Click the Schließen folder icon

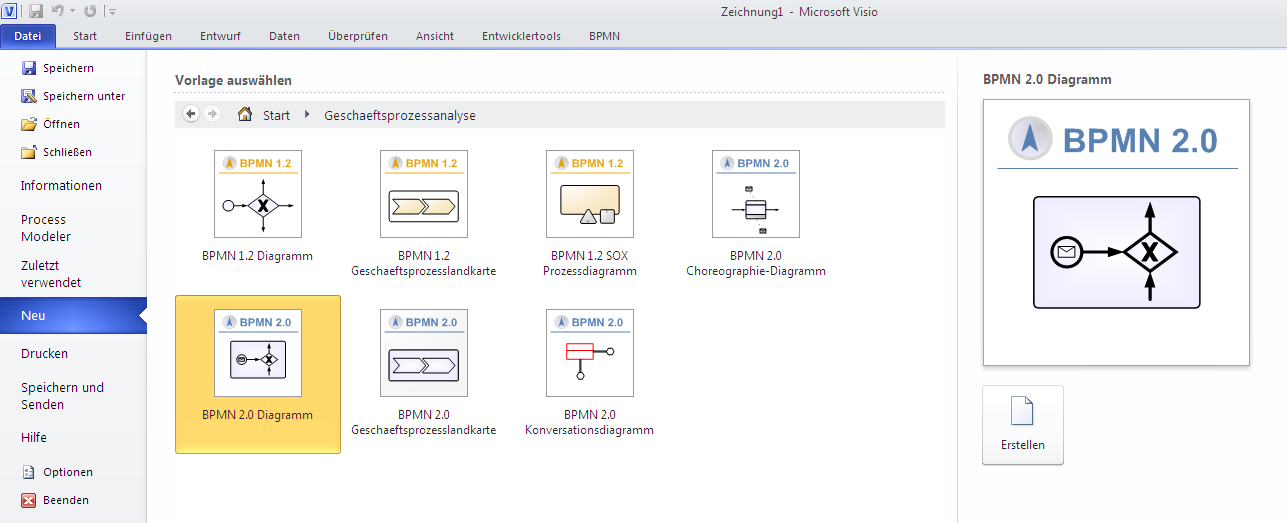pos(28,152)
